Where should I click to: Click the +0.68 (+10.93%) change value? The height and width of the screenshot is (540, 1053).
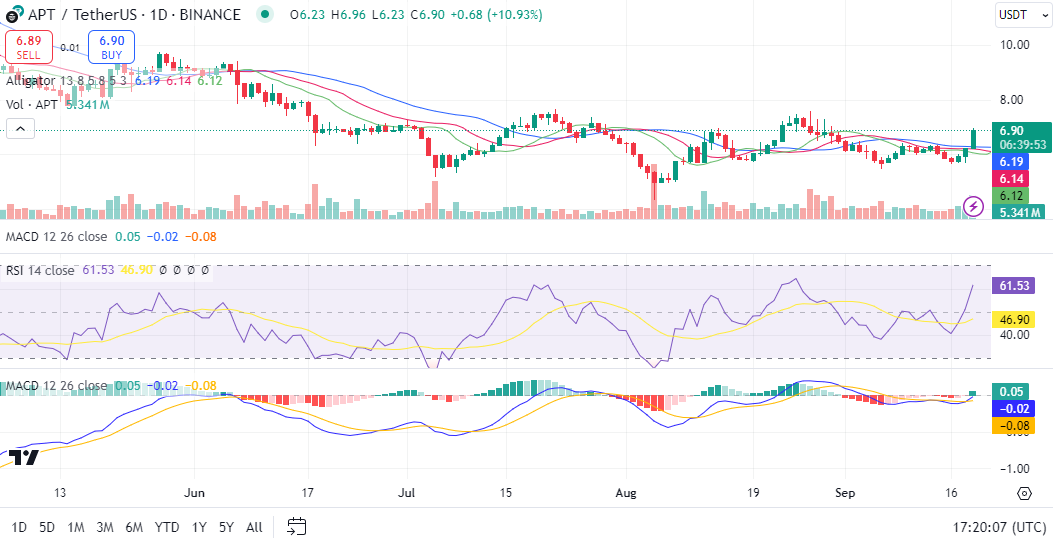(x=495, y=14)
